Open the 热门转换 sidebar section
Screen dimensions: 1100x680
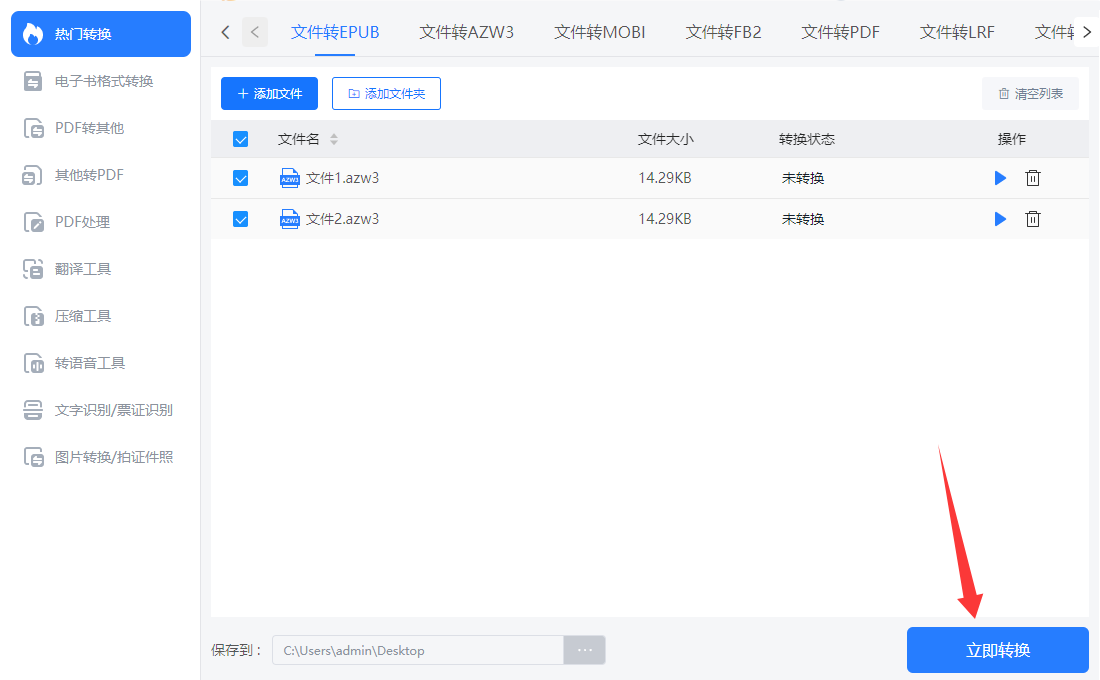[100, 34]
